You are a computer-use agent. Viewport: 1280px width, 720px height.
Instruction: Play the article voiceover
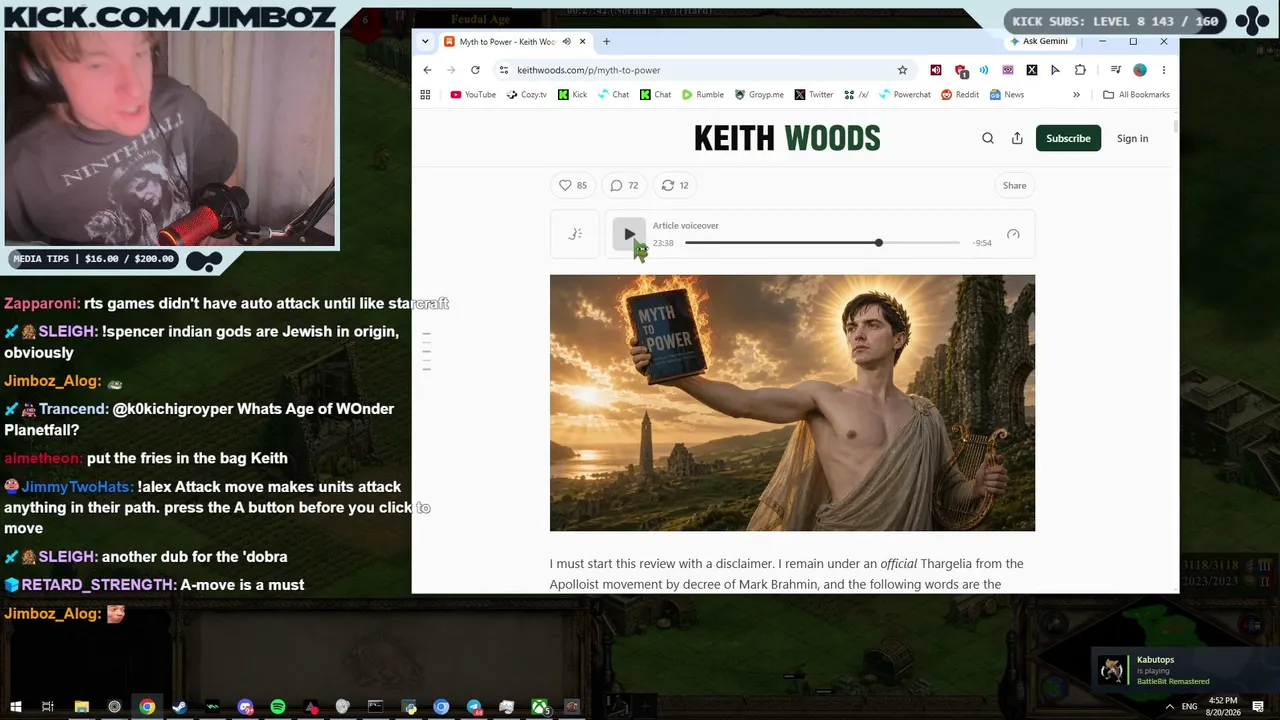pyautogui.click(x=629, y=235)
